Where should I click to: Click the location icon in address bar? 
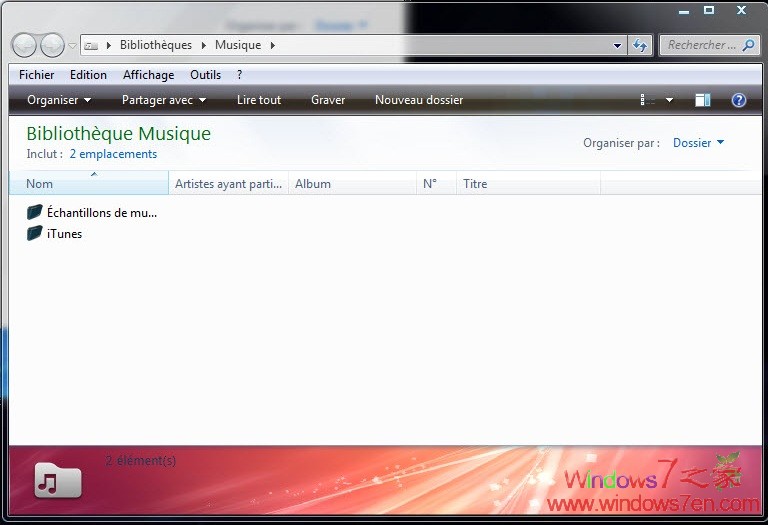(91, 46)
